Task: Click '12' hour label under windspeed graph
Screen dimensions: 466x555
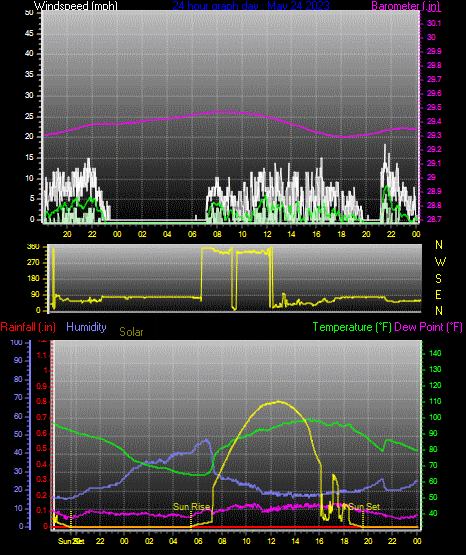Action: (267, 234)
